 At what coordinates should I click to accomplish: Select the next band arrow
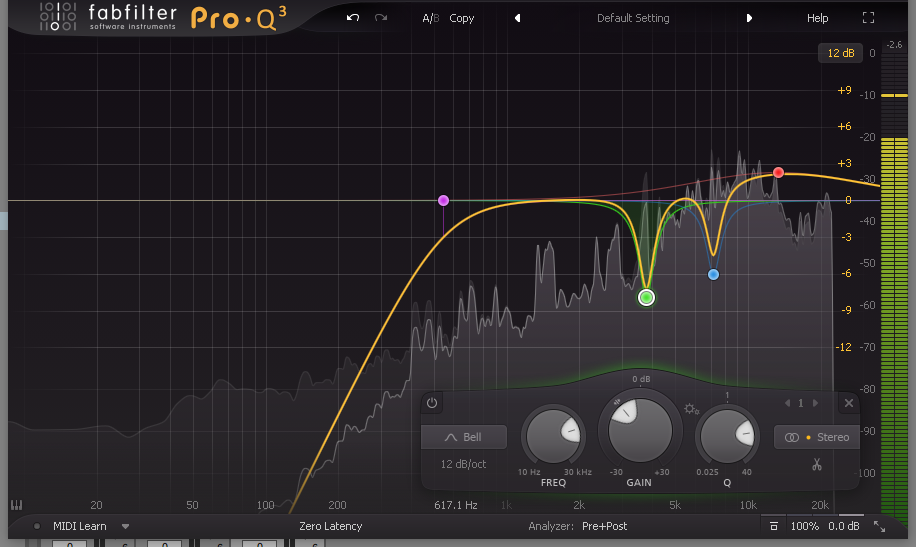[x=815, y=403]
